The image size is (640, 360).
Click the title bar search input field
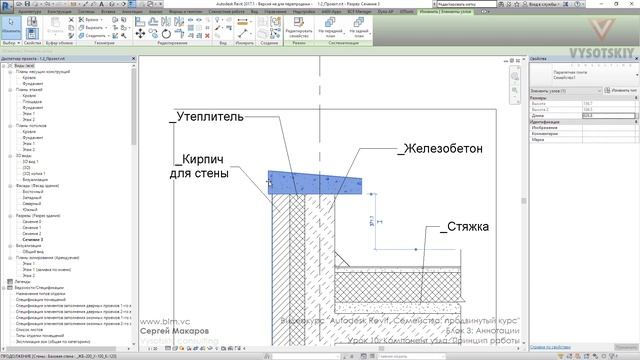coord(466,4)
